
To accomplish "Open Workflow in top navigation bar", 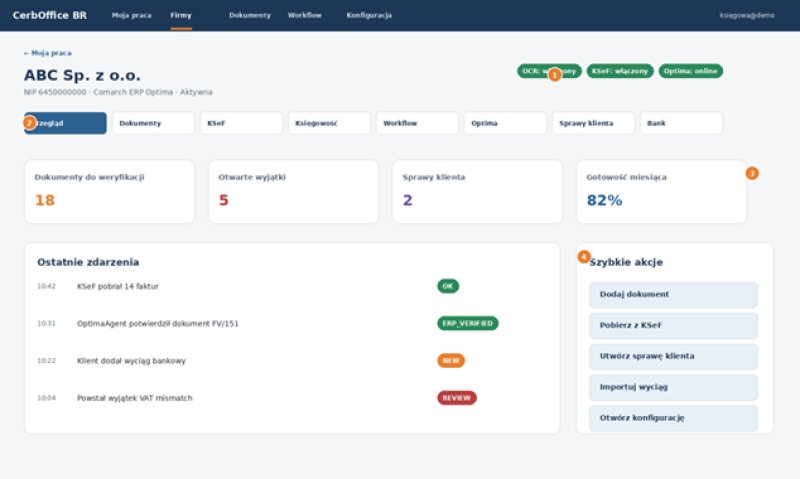I will pos(305,15).
